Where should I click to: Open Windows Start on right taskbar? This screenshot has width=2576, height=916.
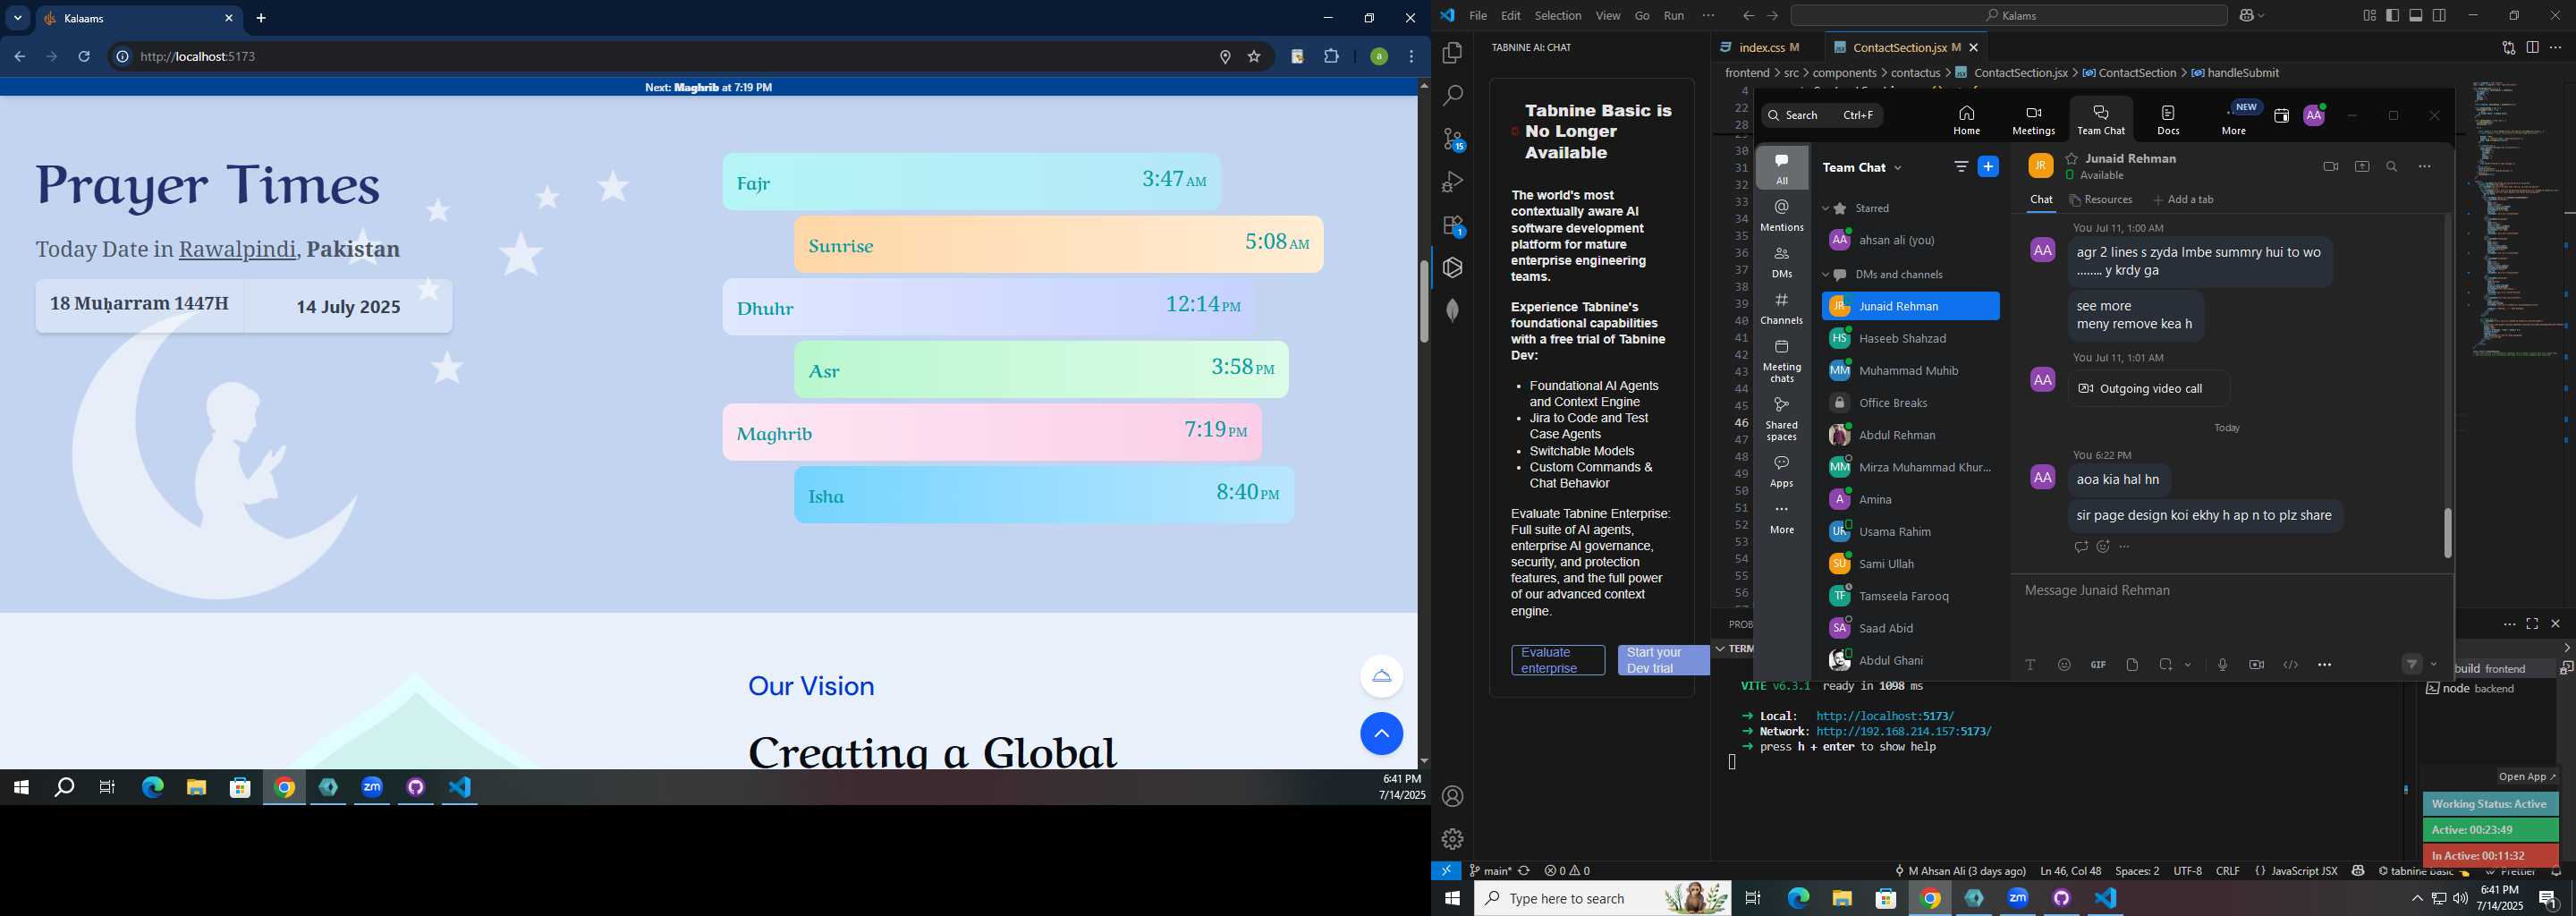(x=1452, y=899)
